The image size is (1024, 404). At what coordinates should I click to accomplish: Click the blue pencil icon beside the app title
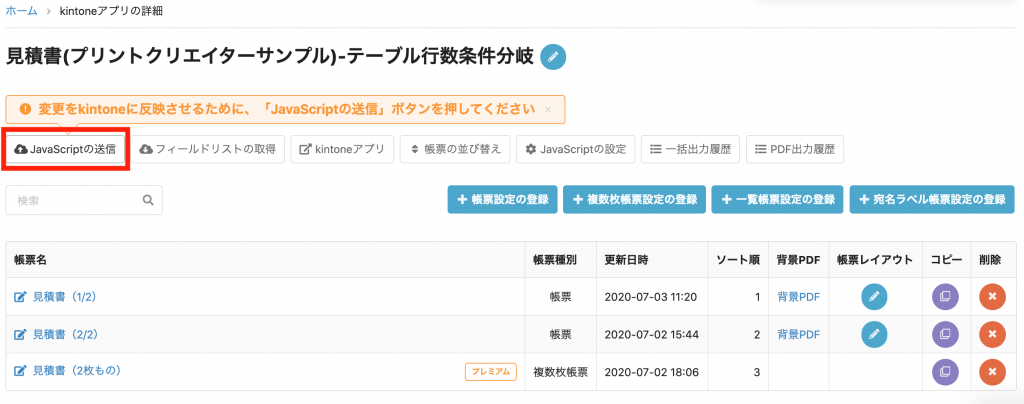[553, 57]
